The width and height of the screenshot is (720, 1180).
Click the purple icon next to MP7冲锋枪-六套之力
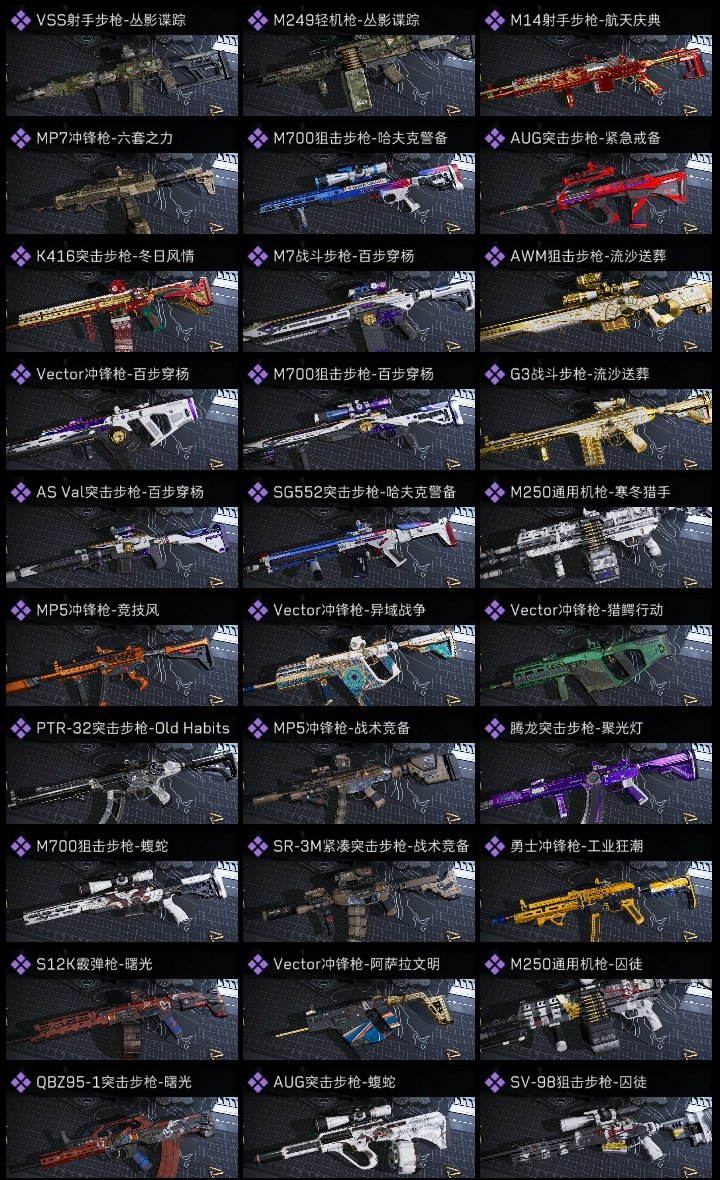coord(20,138)
